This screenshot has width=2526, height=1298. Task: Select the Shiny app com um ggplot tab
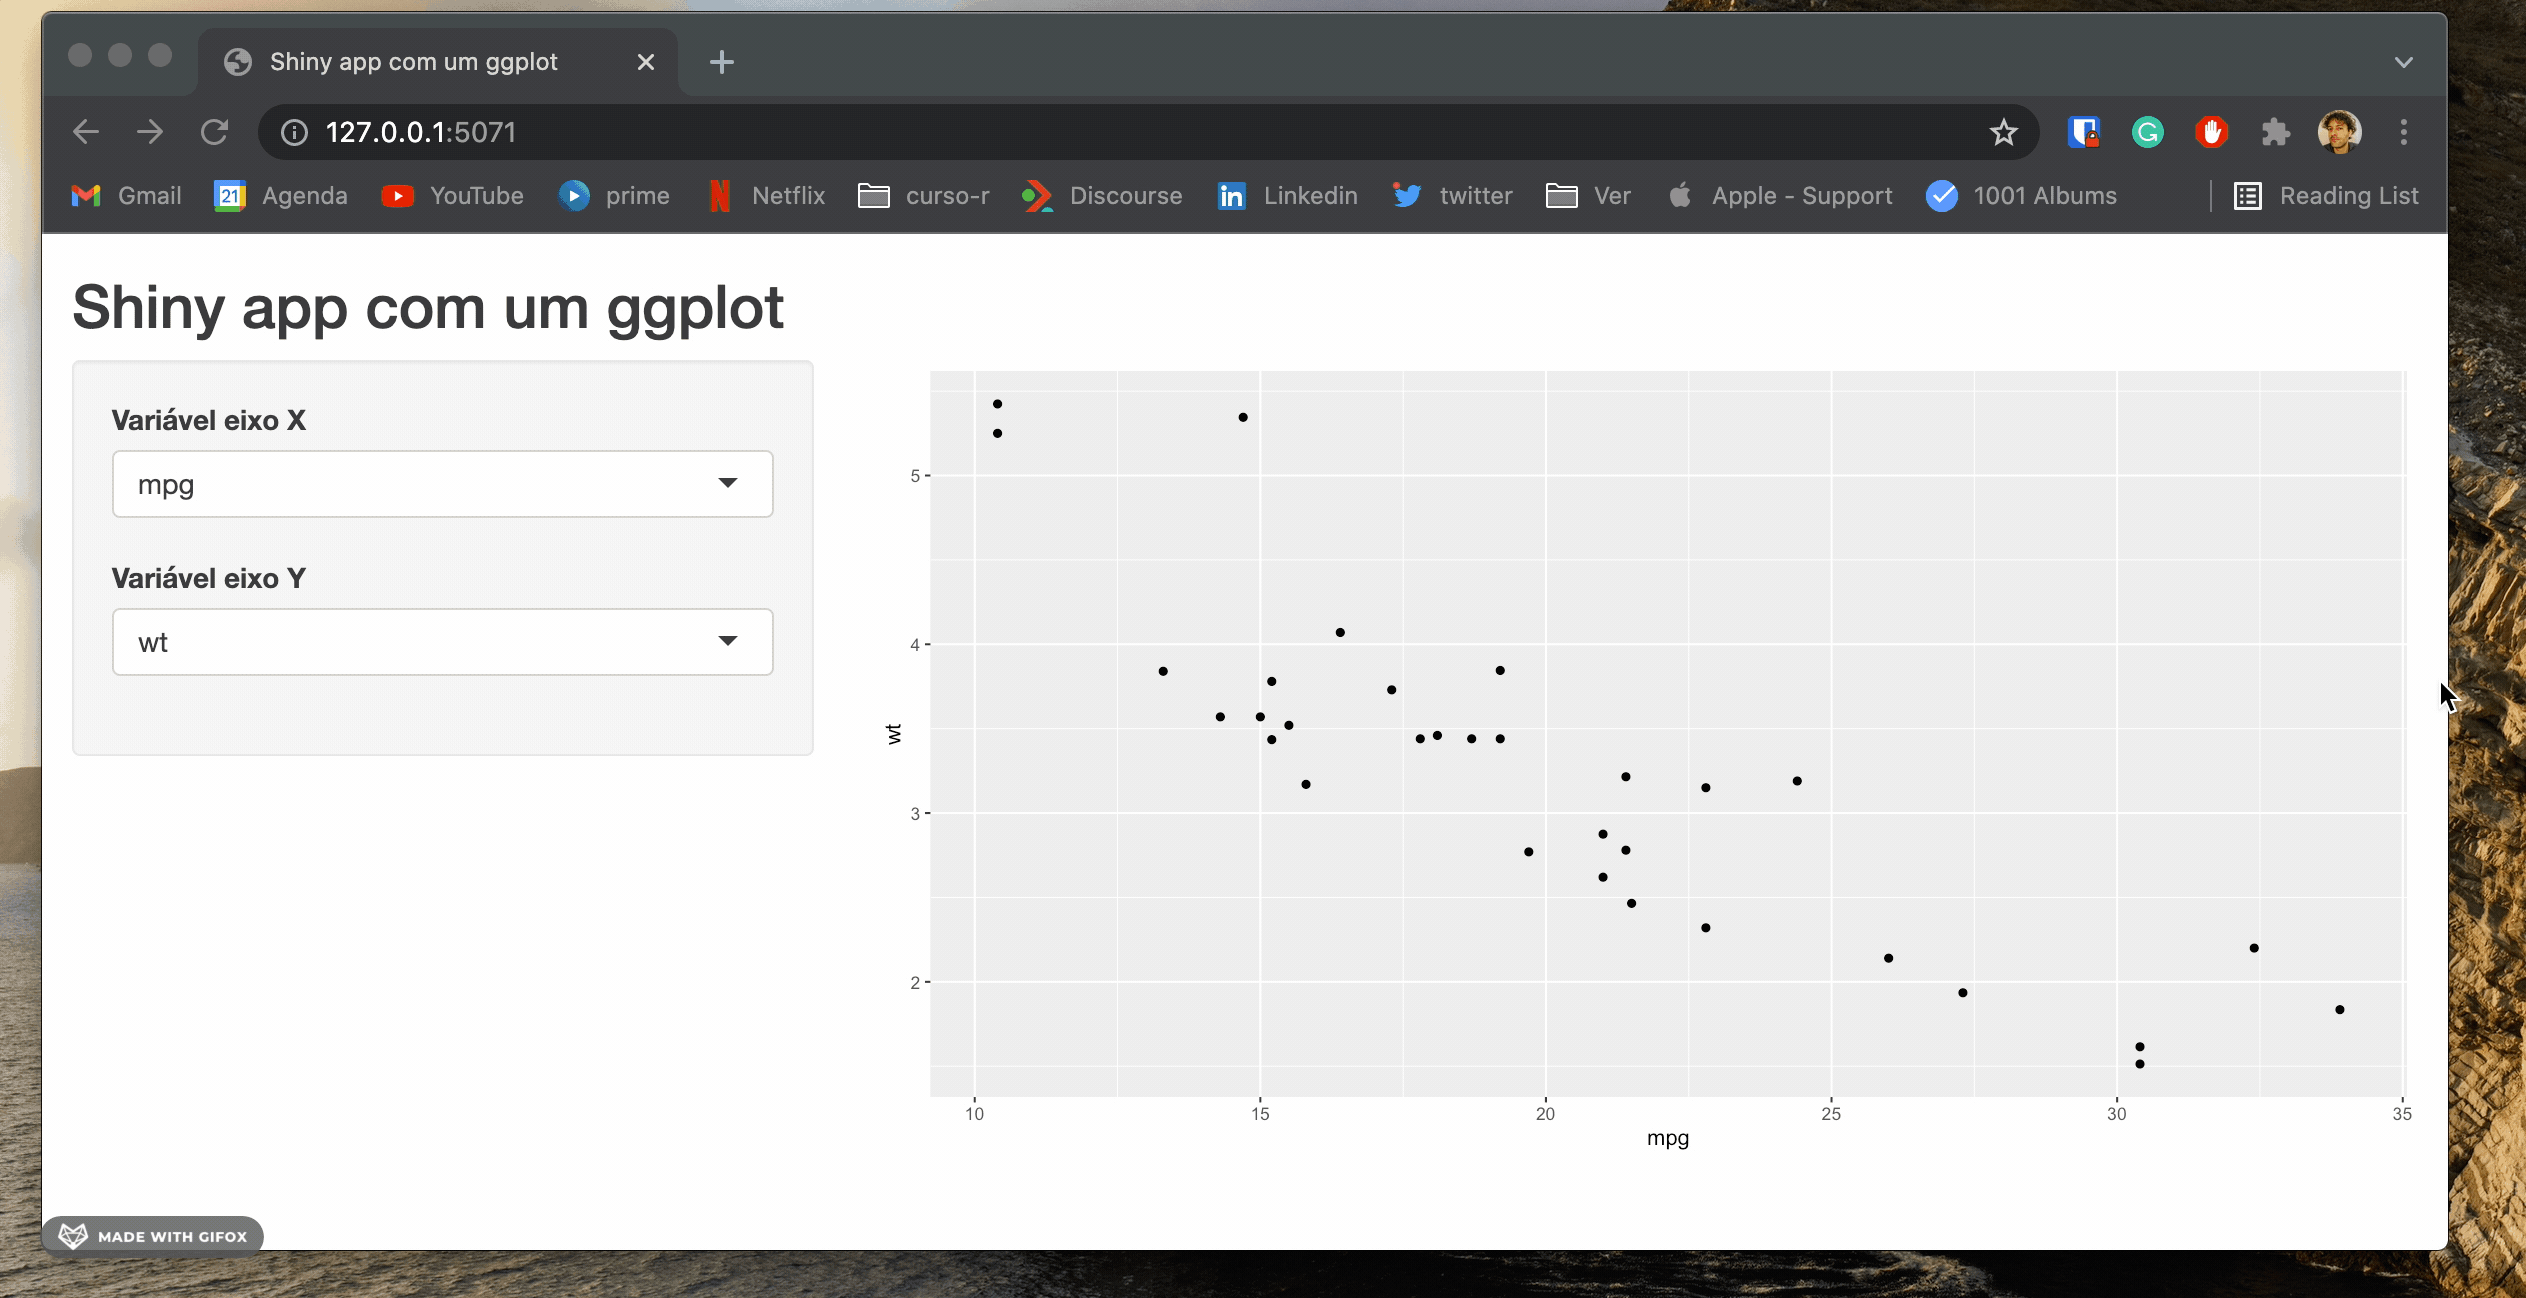413,62
